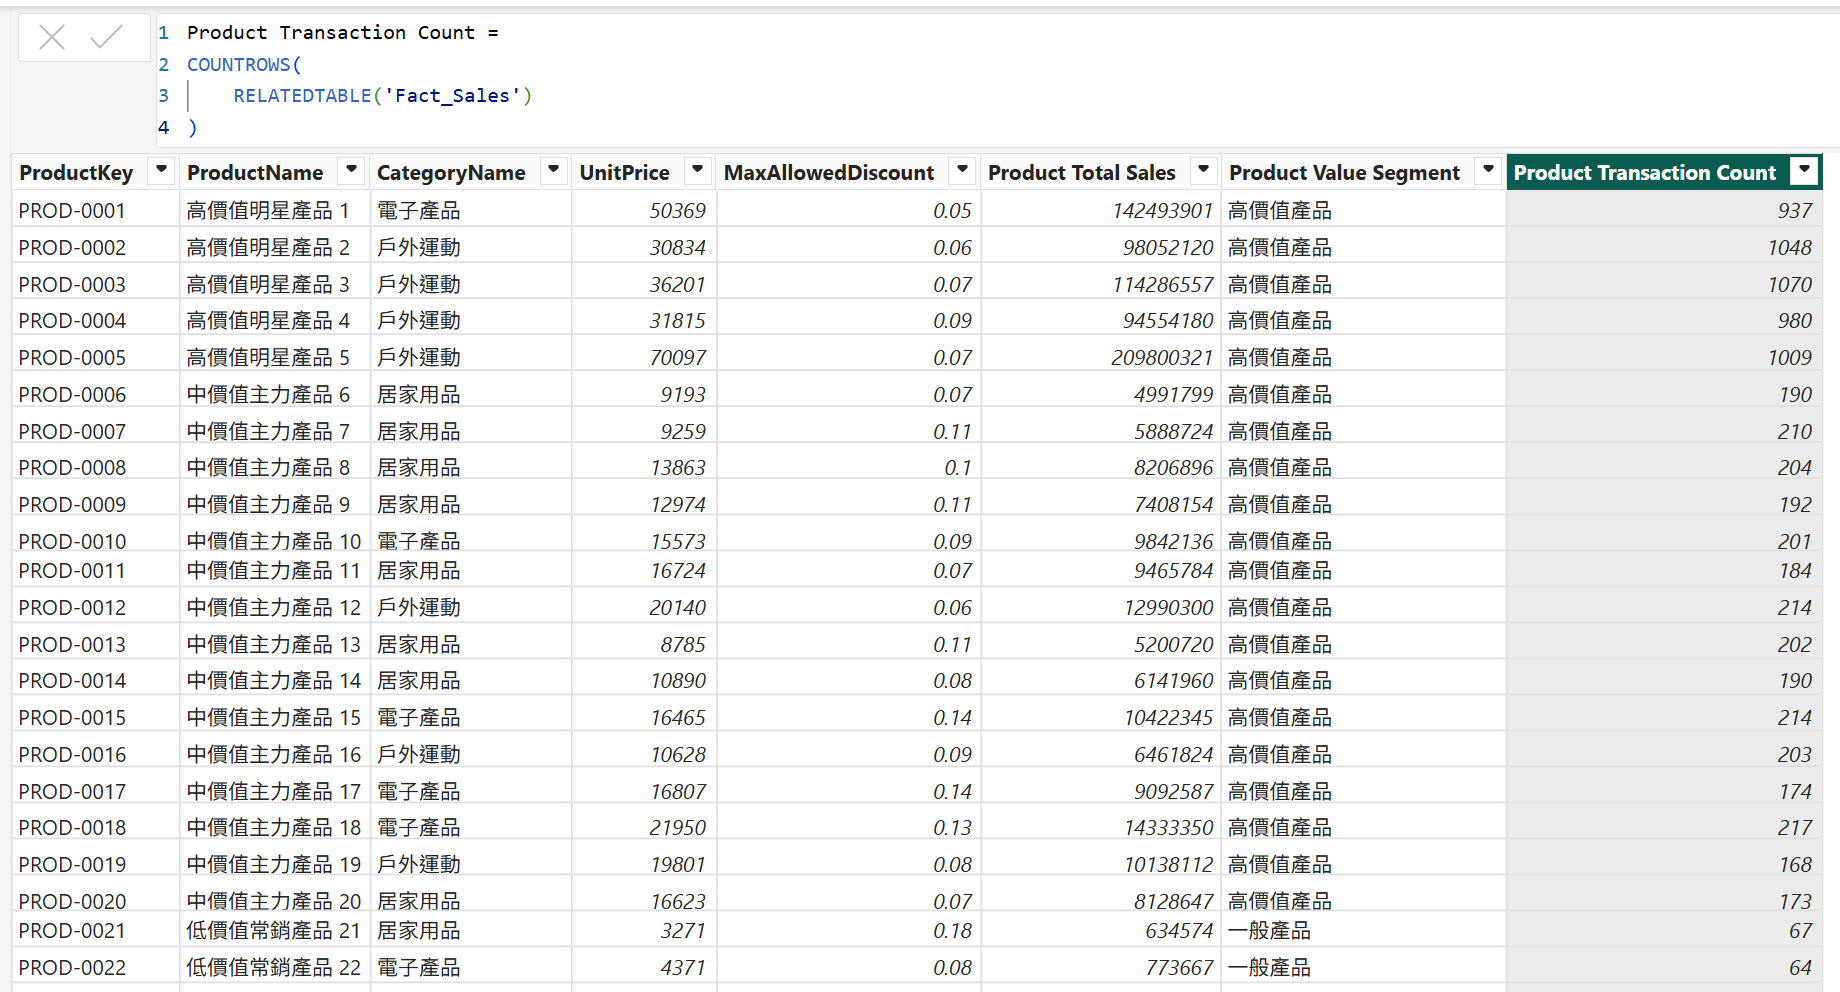Viewport: 1840px width, 992px height.
Task: Open Product Value Segment filter dropdown
Action: click(1488, 170)
